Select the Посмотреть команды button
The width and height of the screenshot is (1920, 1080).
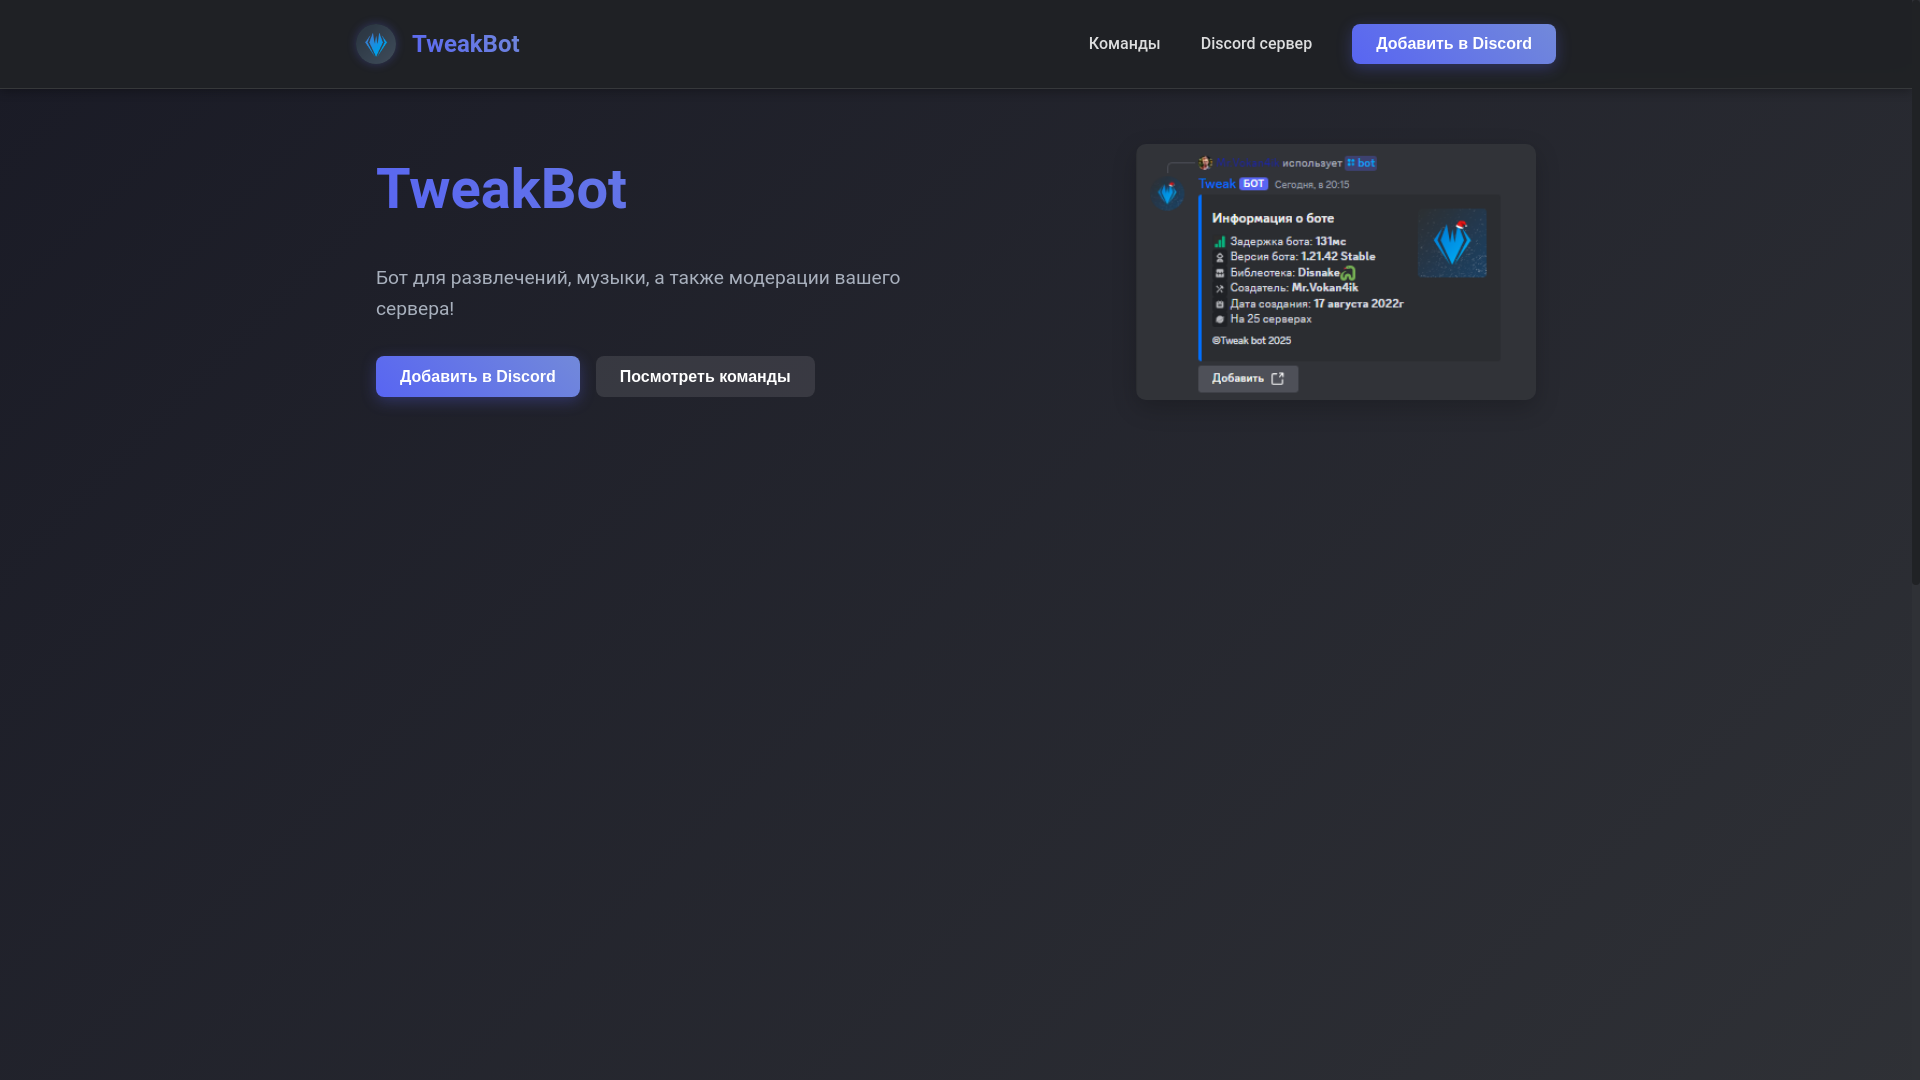(705, 377)
